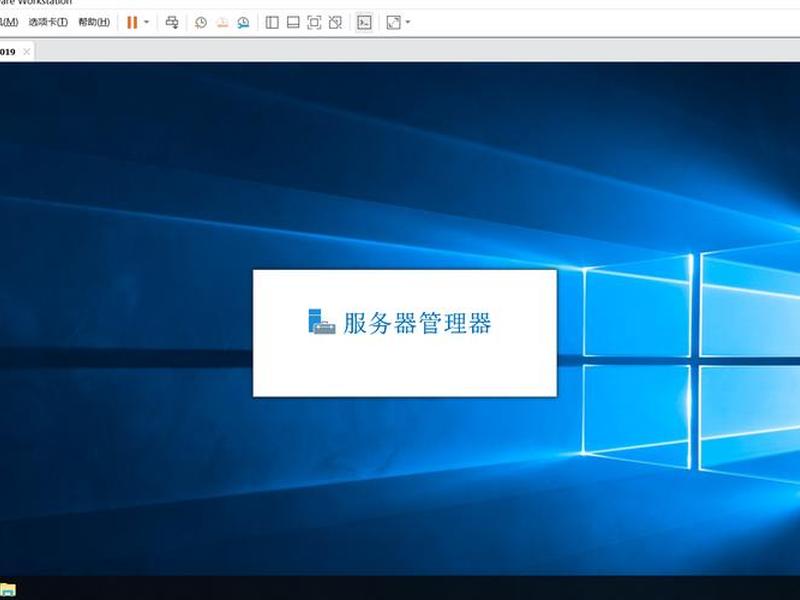Expand the stretch display dropdown arrow
Screen dimensions: 800x600
pyautogui.click(x=408, y=22)
